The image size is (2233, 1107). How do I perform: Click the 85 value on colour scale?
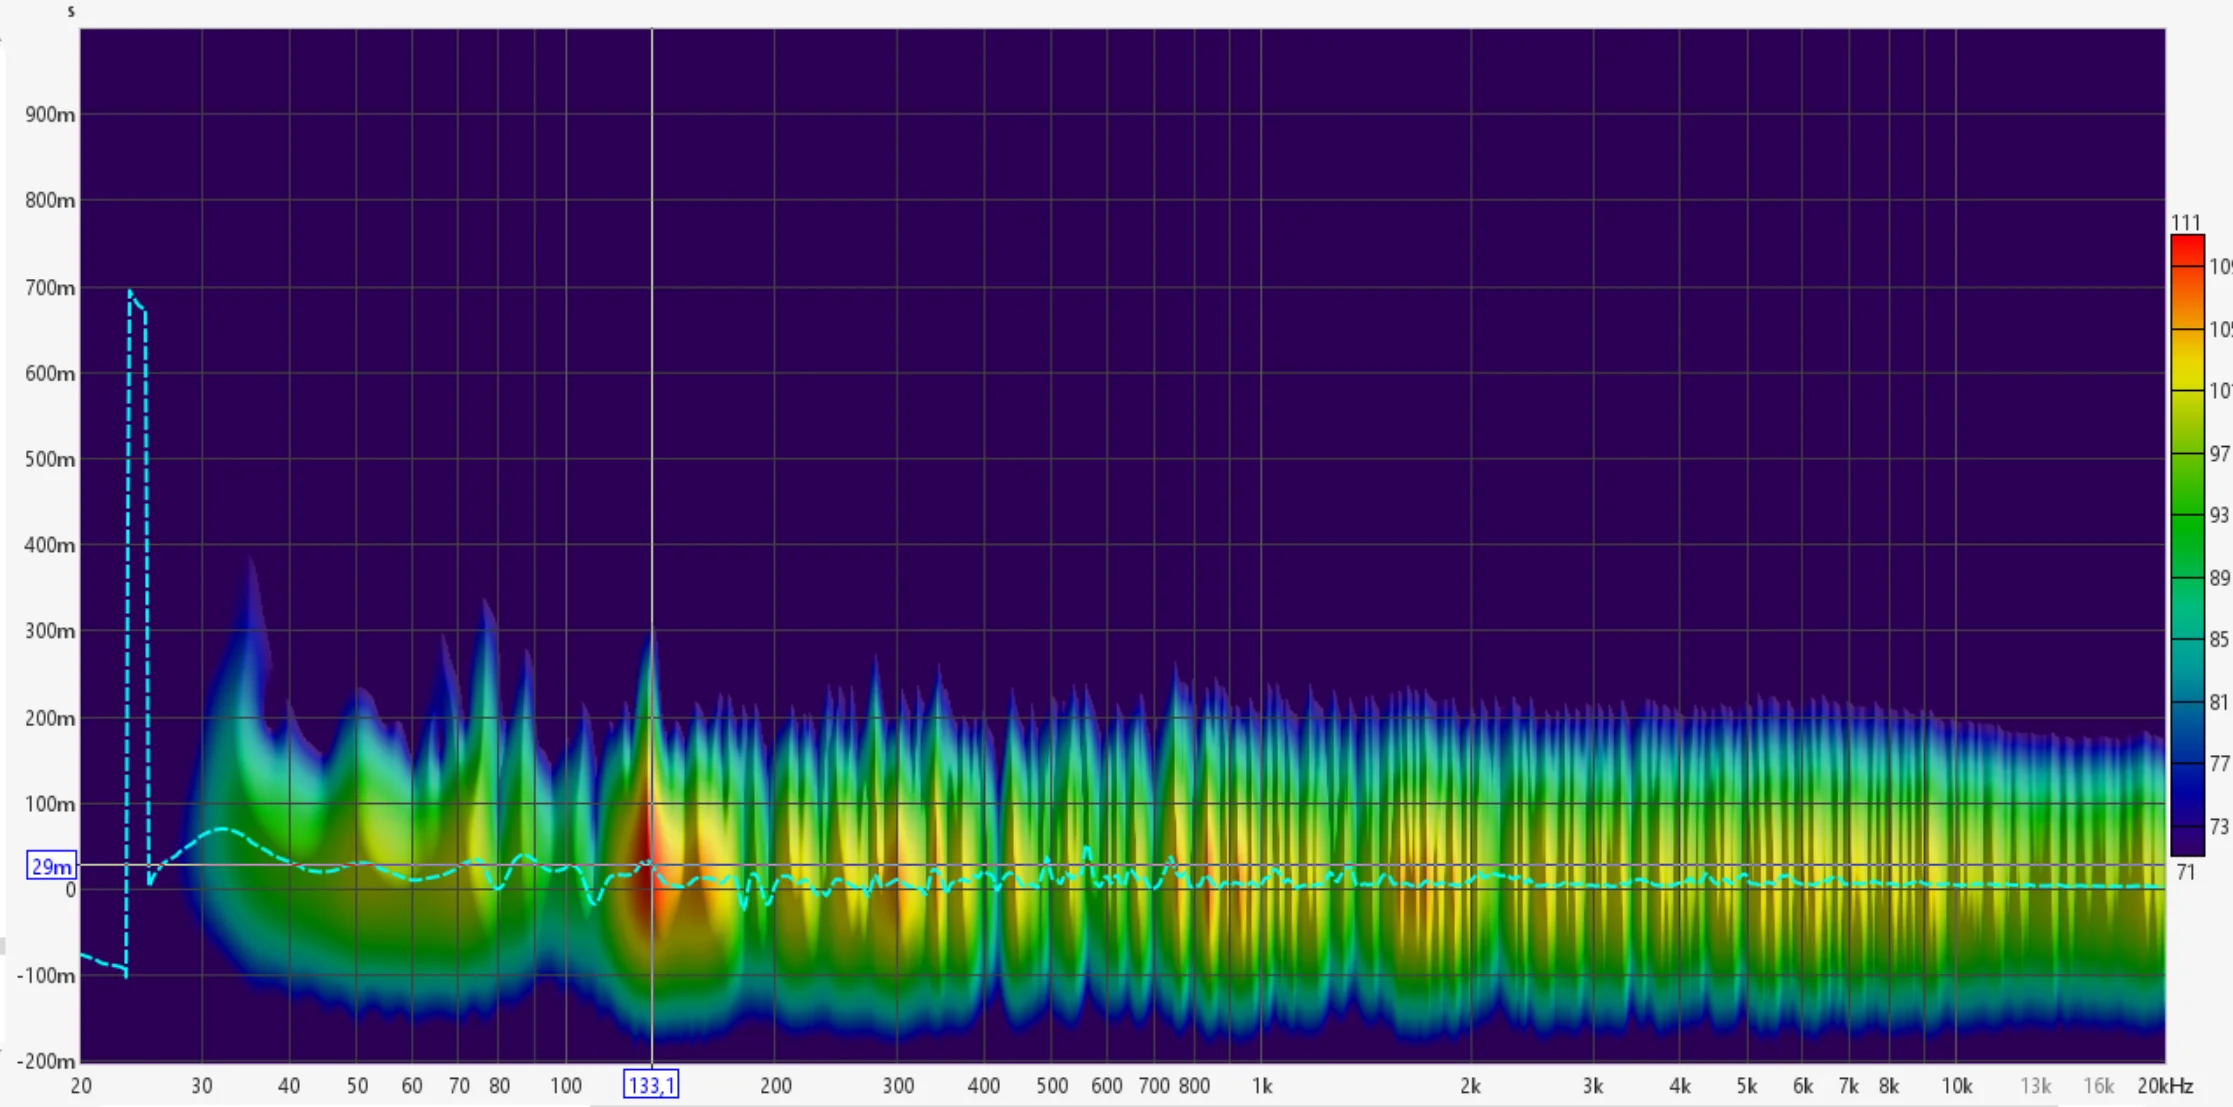pos(2219,639)
